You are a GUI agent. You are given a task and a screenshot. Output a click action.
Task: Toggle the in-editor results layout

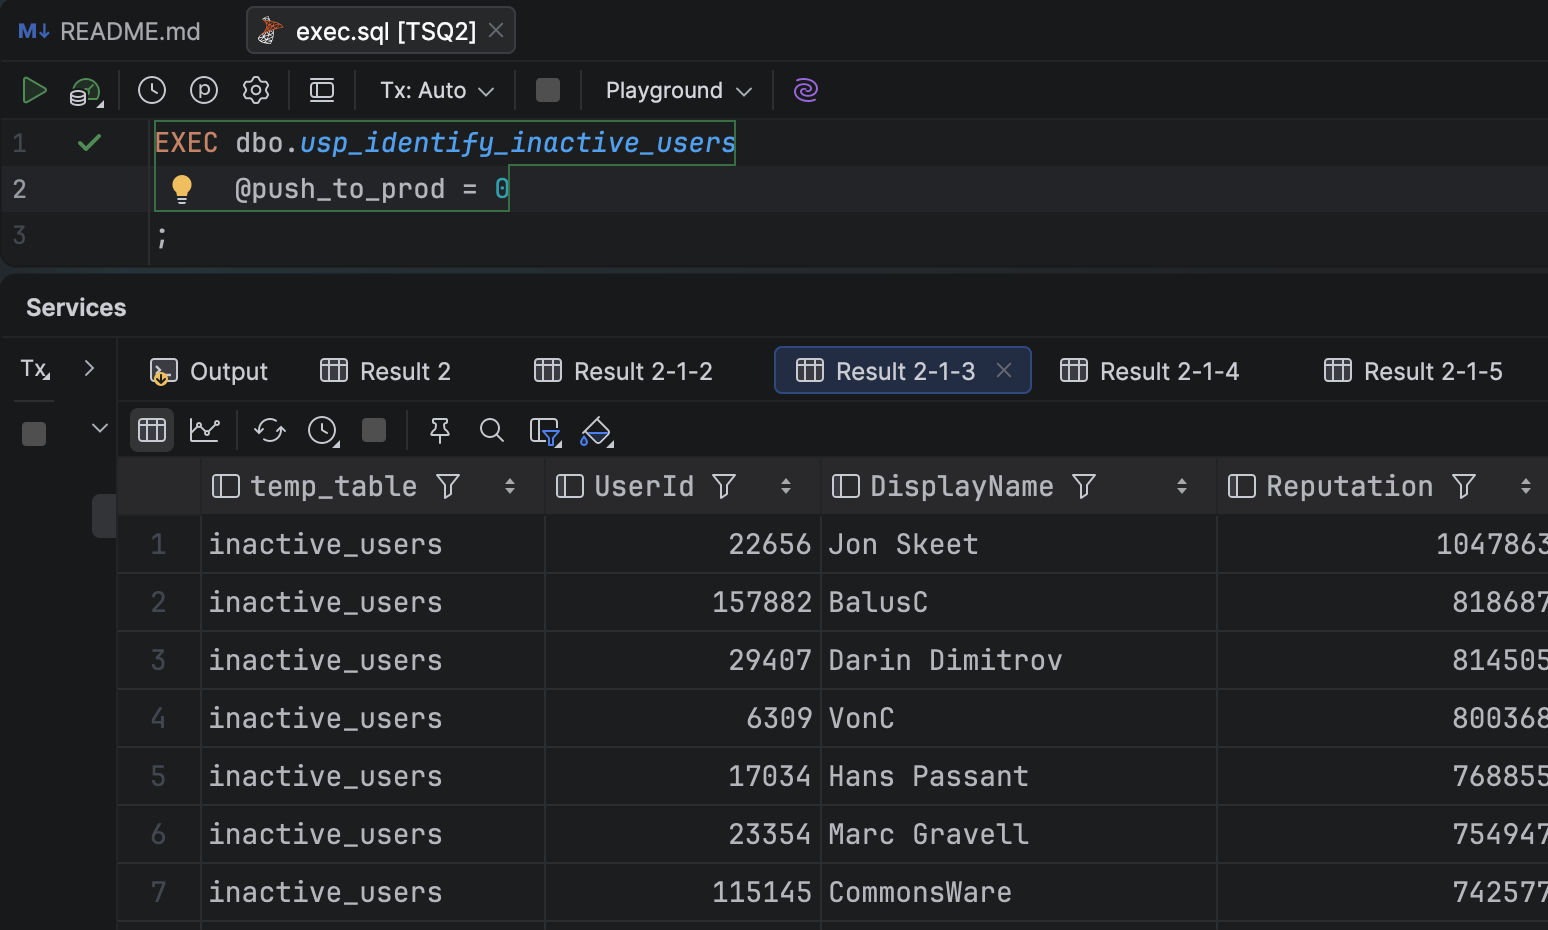(321, 90)
